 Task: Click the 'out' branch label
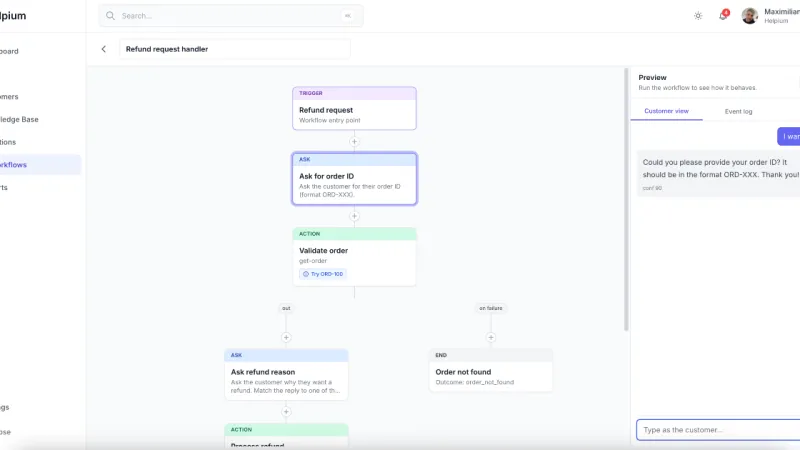tap(286, 308)
